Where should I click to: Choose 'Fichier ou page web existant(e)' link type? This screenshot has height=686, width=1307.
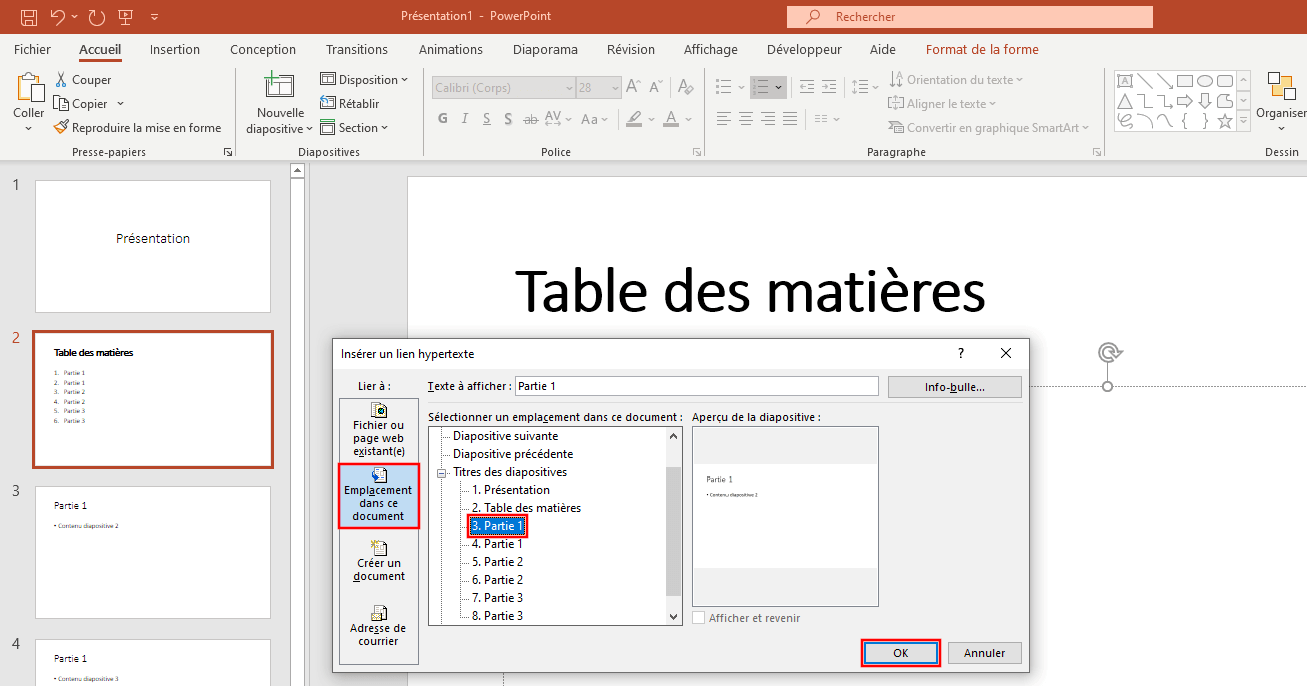pos(379,430)
